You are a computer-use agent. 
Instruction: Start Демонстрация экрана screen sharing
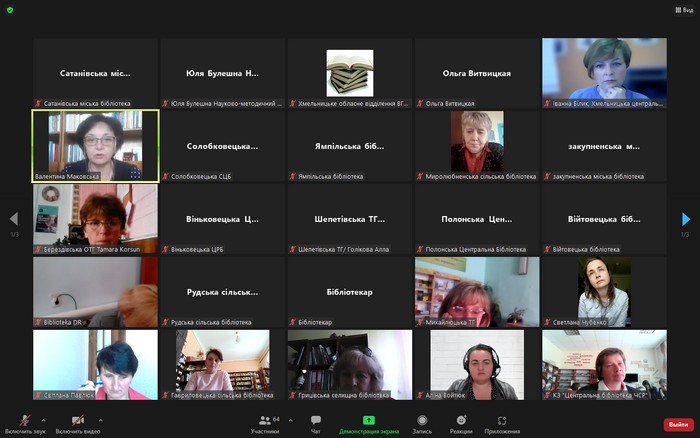tap(369, 424)
